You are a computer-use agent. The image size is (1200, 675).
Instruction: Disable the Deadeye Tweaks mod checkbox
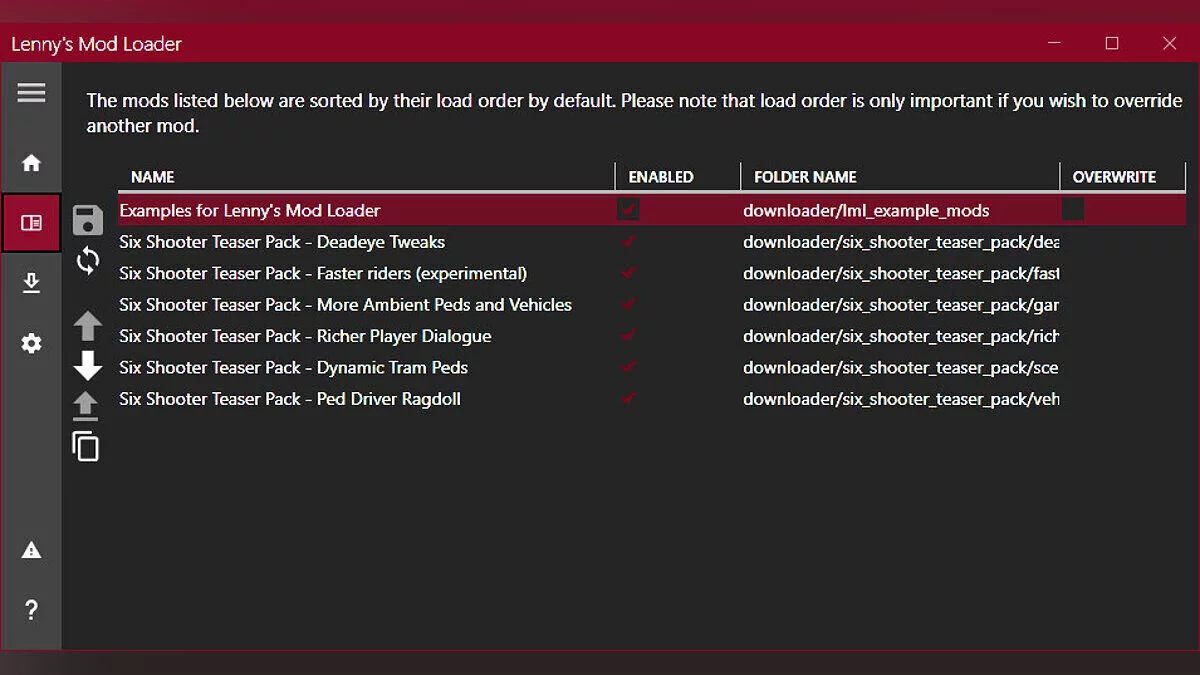click(629, 242)
